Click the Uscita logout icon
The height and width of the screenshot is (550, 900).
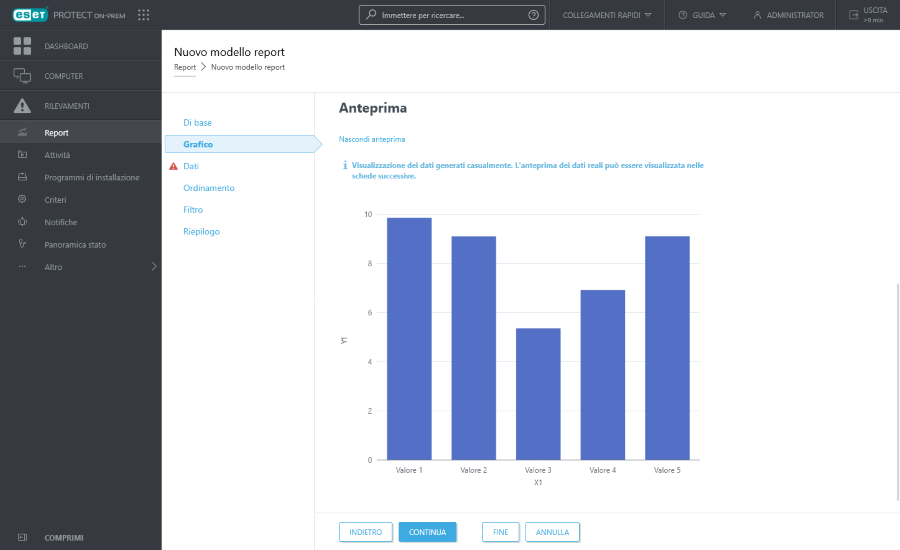[x=853, y=15]
